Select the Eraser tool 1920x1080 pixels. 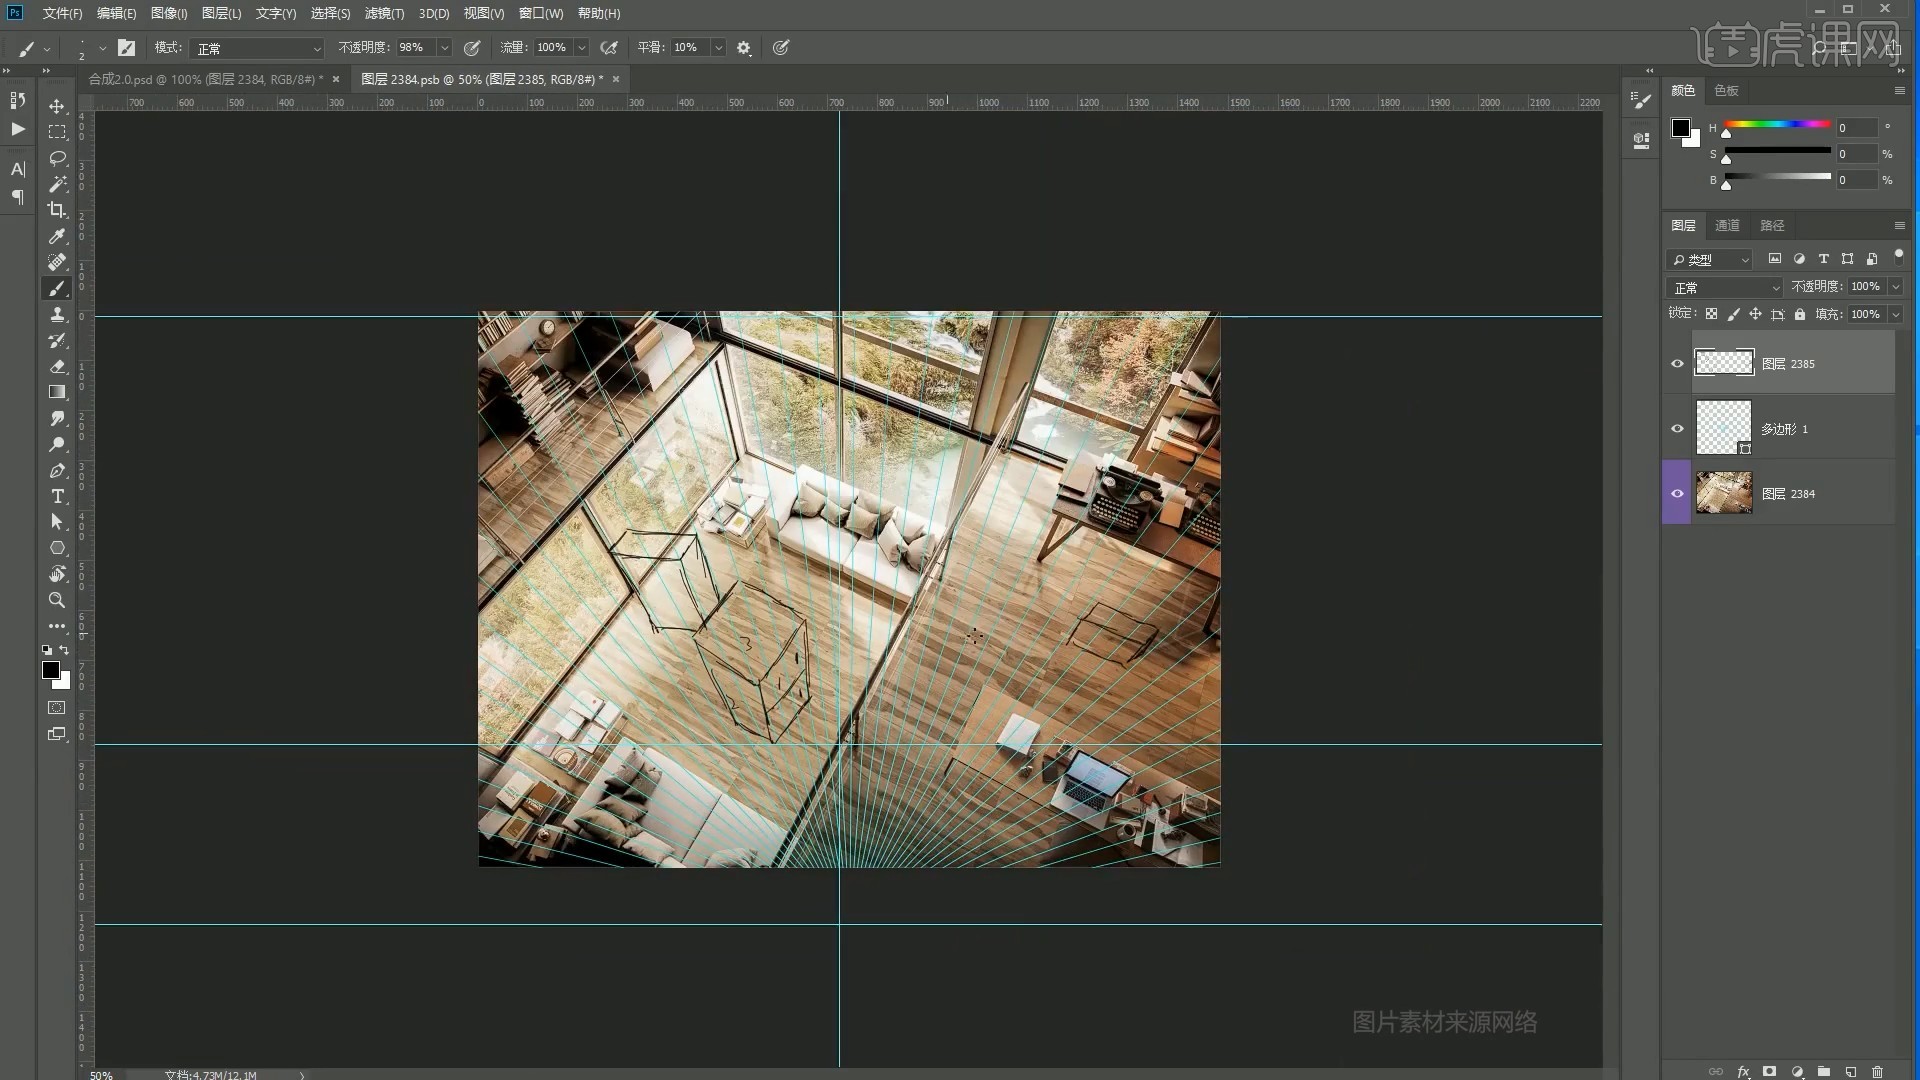point(57,366)
